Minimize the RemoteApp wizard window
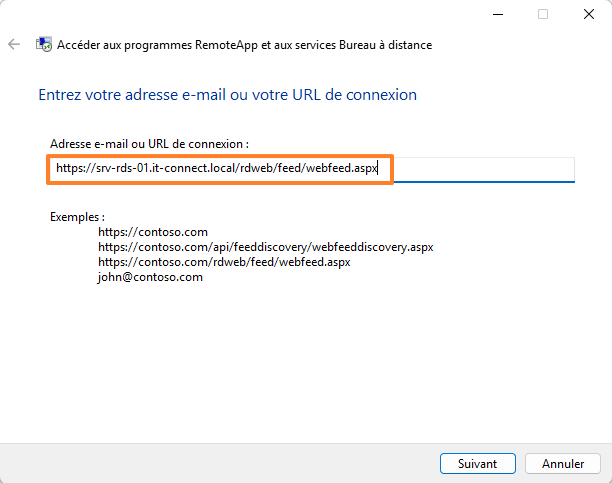612x483 pixels. pos(498,14)
